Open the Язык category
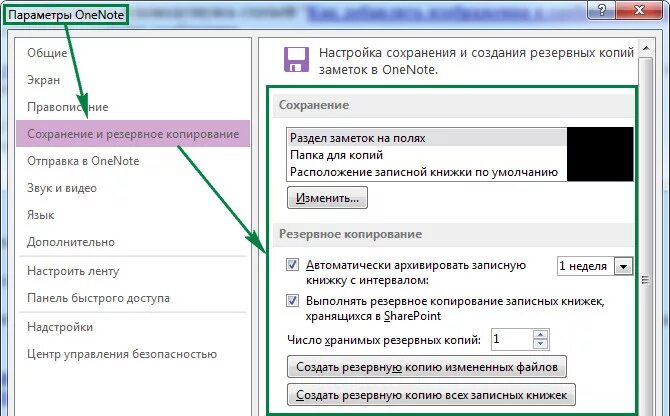 (x=41, y=215)
